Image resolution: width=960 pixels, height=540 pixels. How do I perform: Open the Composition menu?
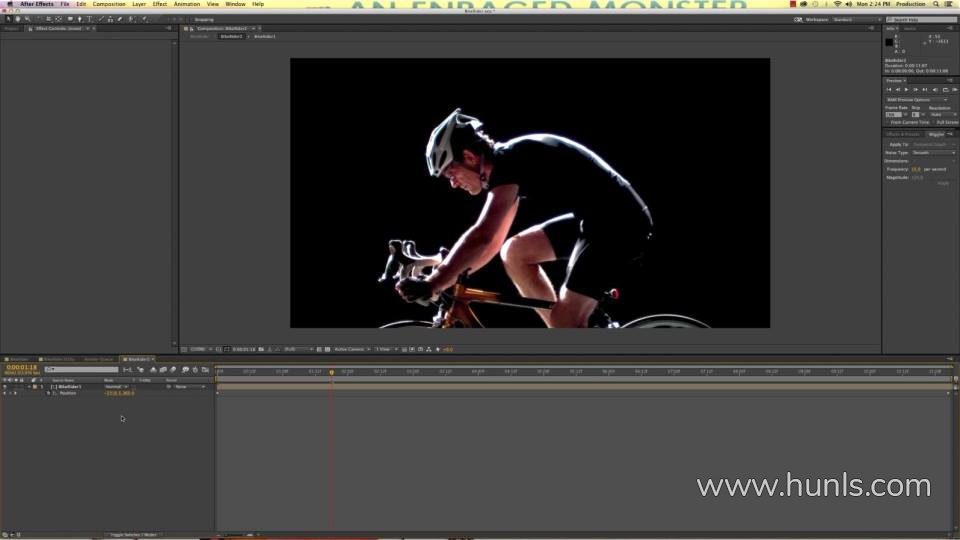[x=109, y=4]
